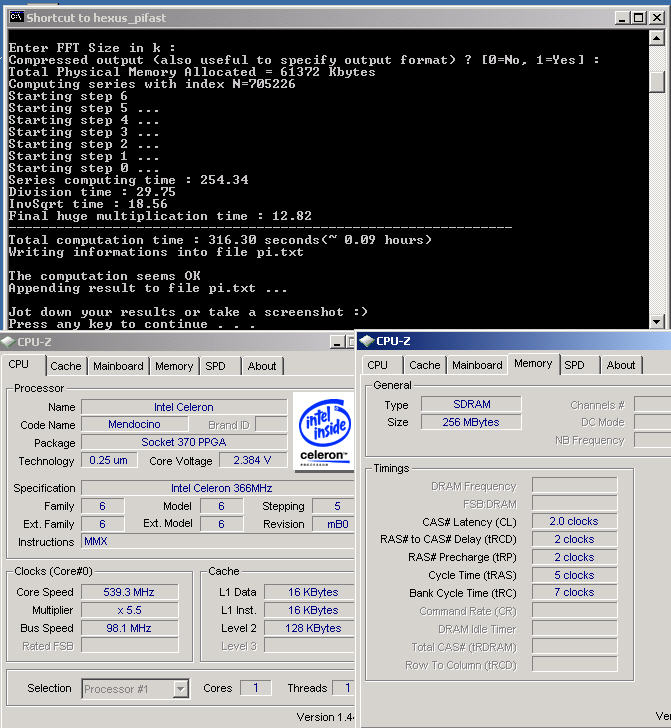This screenshot has width=671, height=728.
Task: Minimize the left CPU-Z window
Action: pyautogui.click(x=338, y=342)
